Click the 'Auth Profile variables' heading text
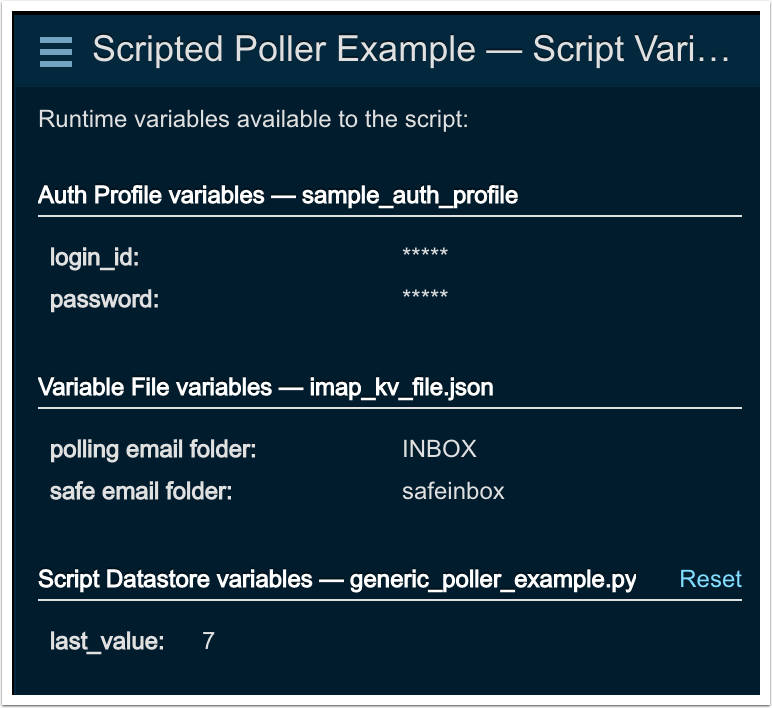 coord(150,195)
